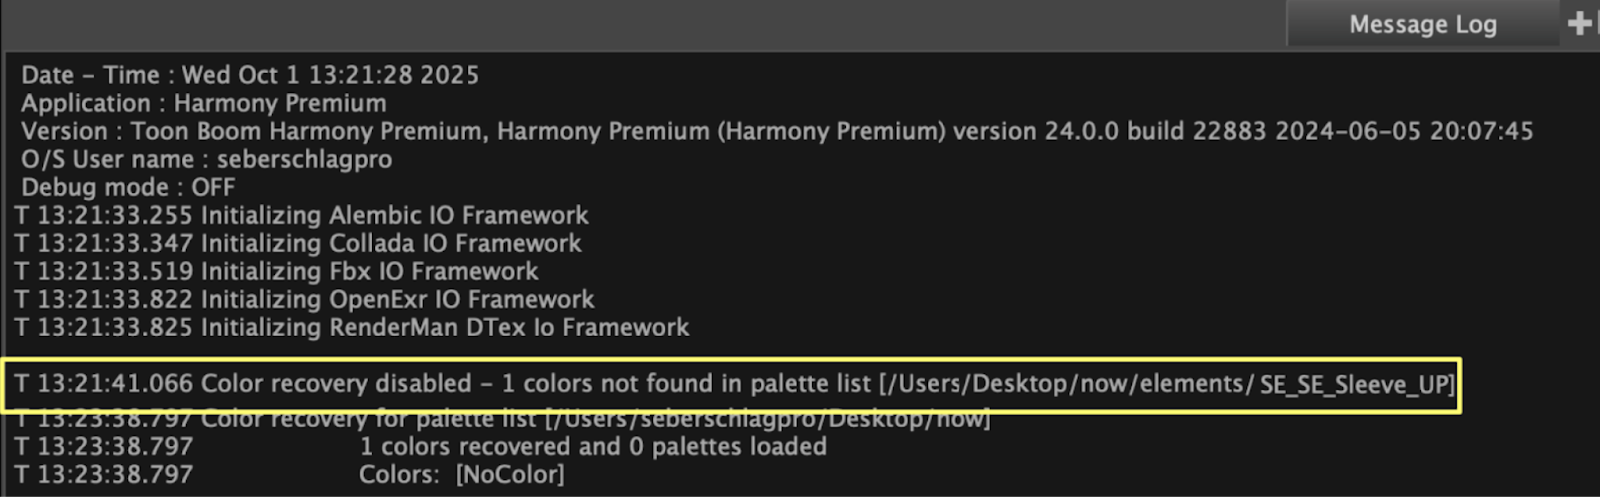The width and height of the screenshot is (1600, 497).
Task: Click the Initializing OpenExr IO Framework entry
Action: pyautogui.click(x=397, y=299)
